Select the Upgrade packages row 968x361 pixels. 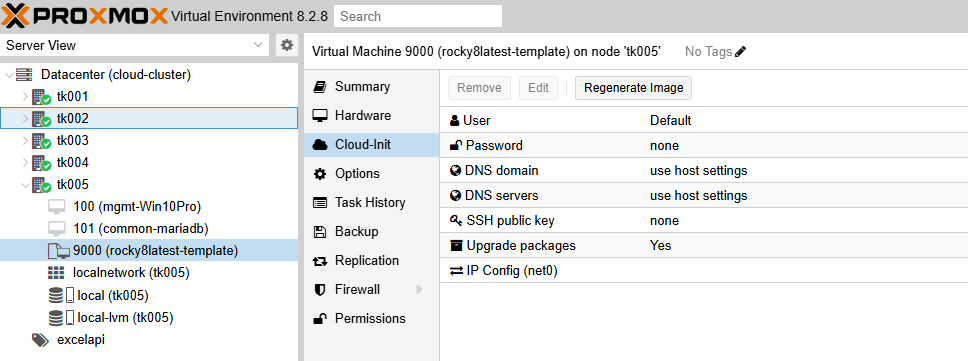click(x=704, y=246)
